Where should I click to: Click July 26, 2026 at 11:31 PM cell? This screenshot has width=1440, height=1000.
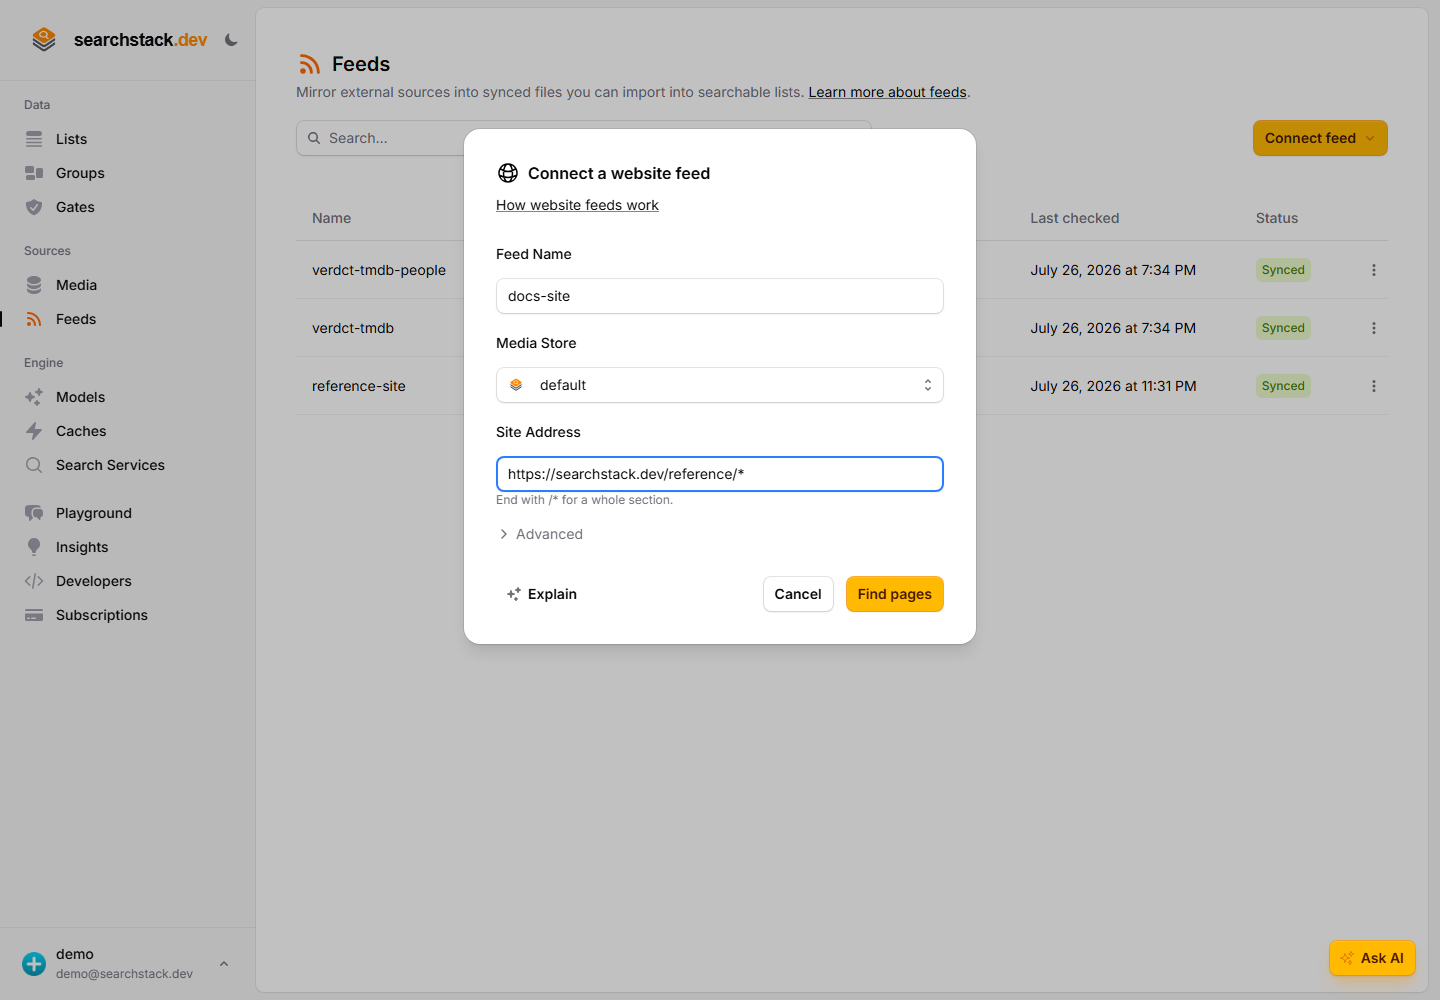point(1113,386)
